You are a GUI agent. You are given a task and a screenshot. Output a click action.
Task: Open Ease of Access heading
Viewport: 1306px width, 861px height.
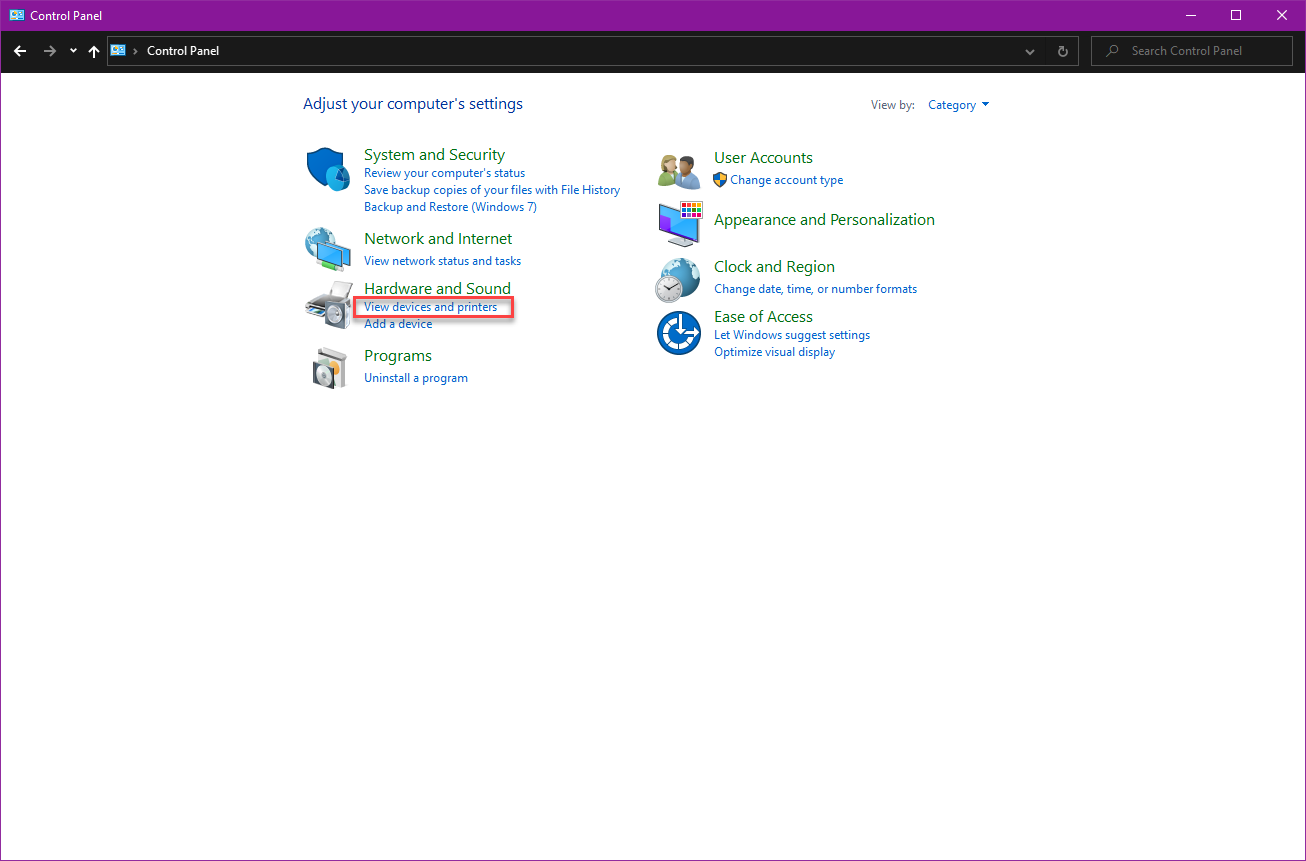coord(763,317)
